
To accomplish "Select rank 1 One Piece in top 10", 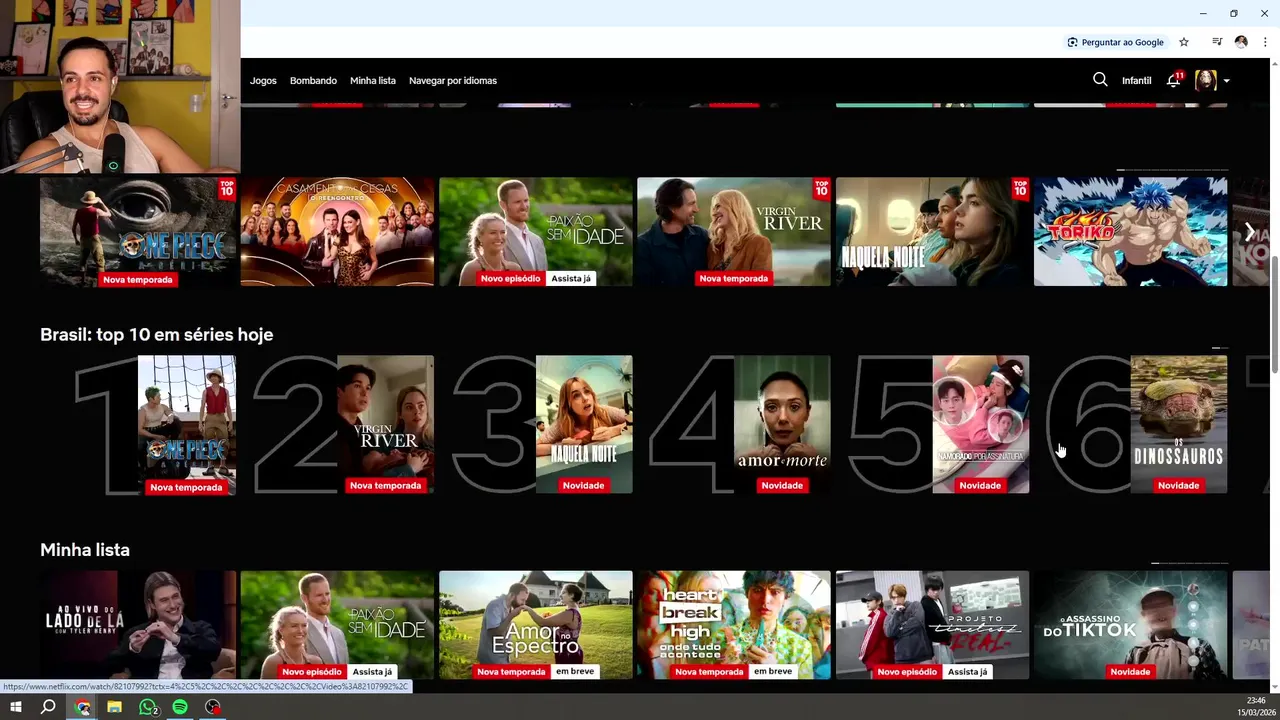I will tap(186, 425).
